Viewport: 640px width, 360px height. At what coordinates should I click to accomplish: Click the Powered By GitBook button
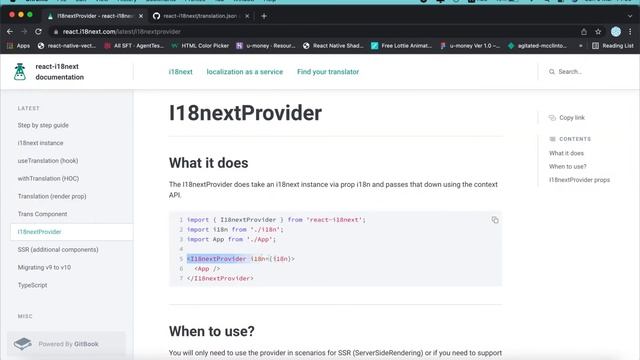pyautogui.click(x=67, y=344)
